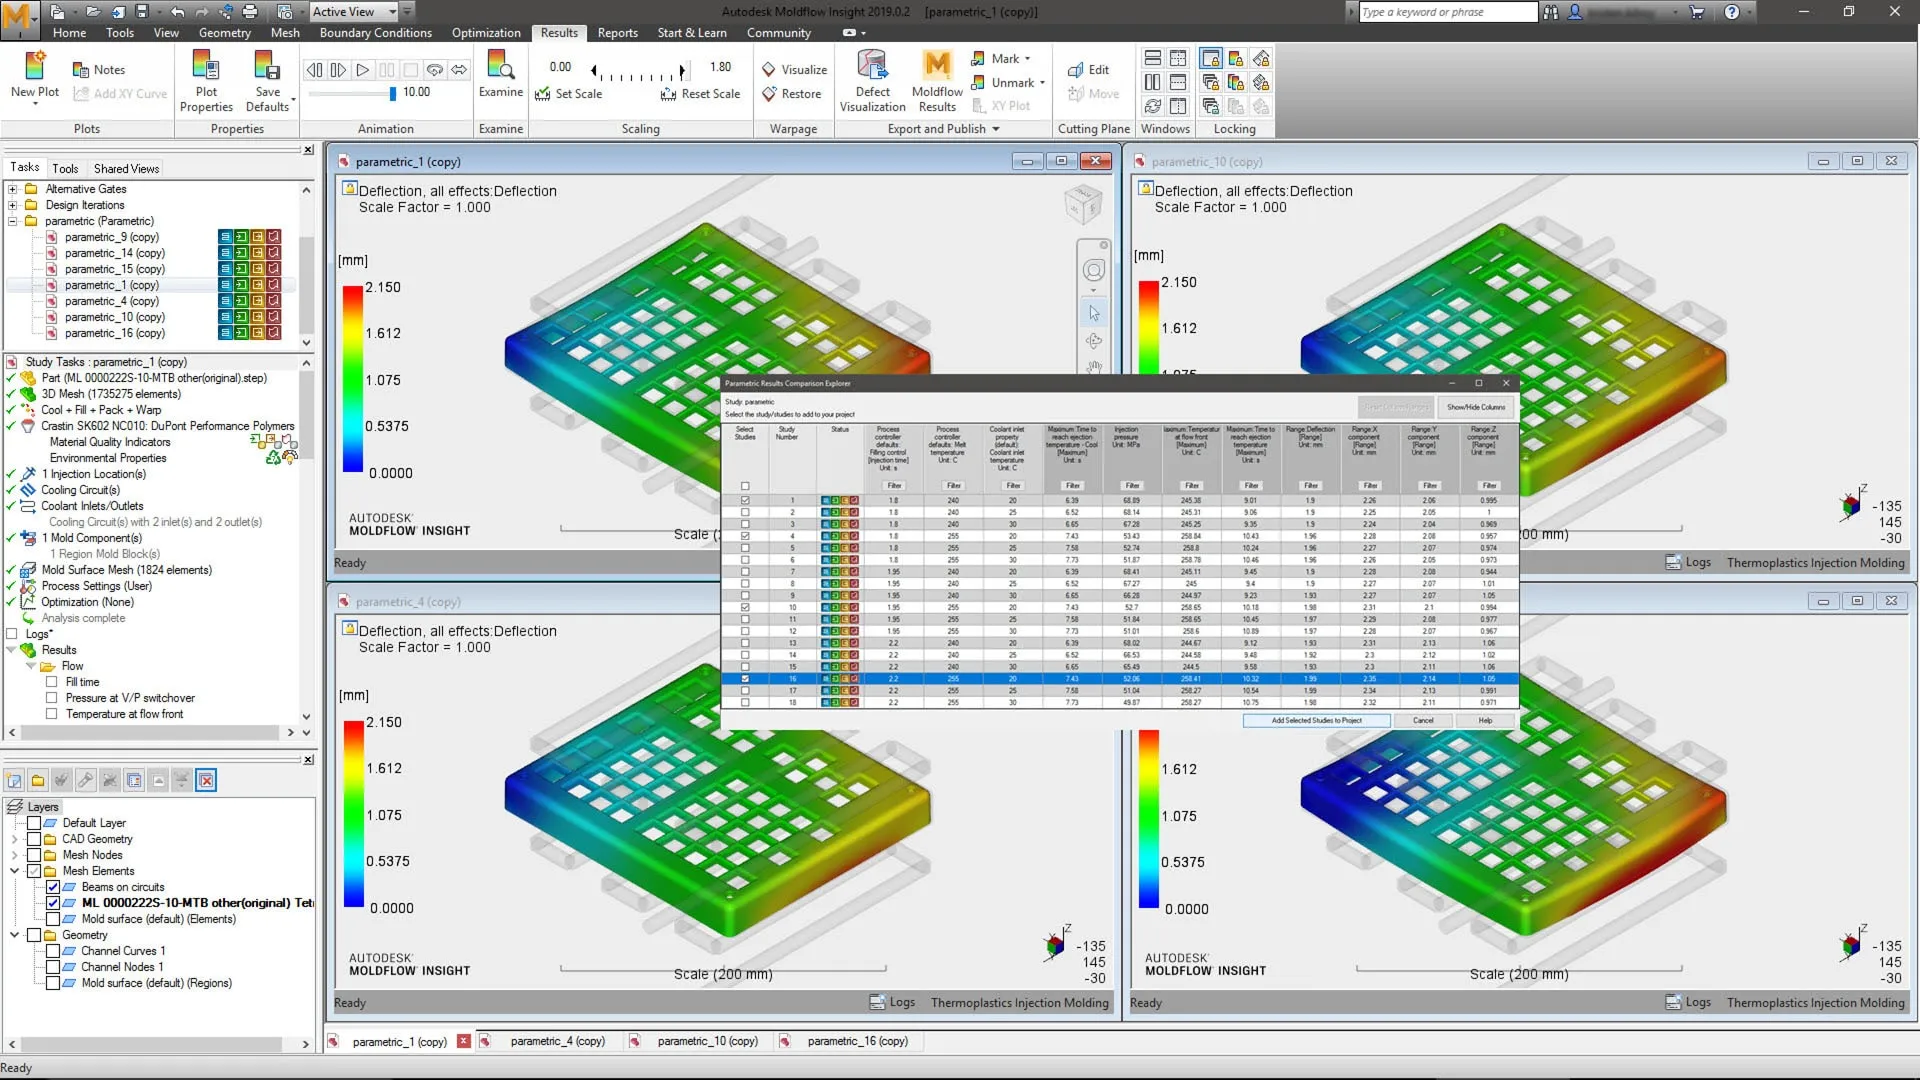Image resolution: width=1920 pixels, height=1080 pixels.
Task: Enable the Fill time result
Action: (53, 682)
